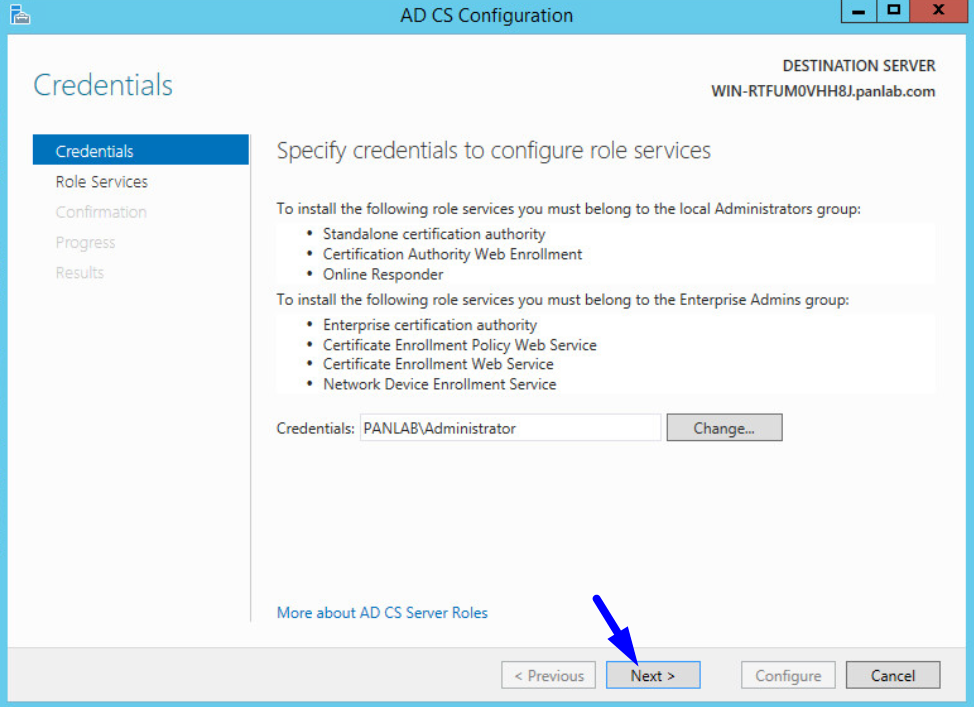Select the Progress step
Viewport: 974px width, 707px height.
86,242
